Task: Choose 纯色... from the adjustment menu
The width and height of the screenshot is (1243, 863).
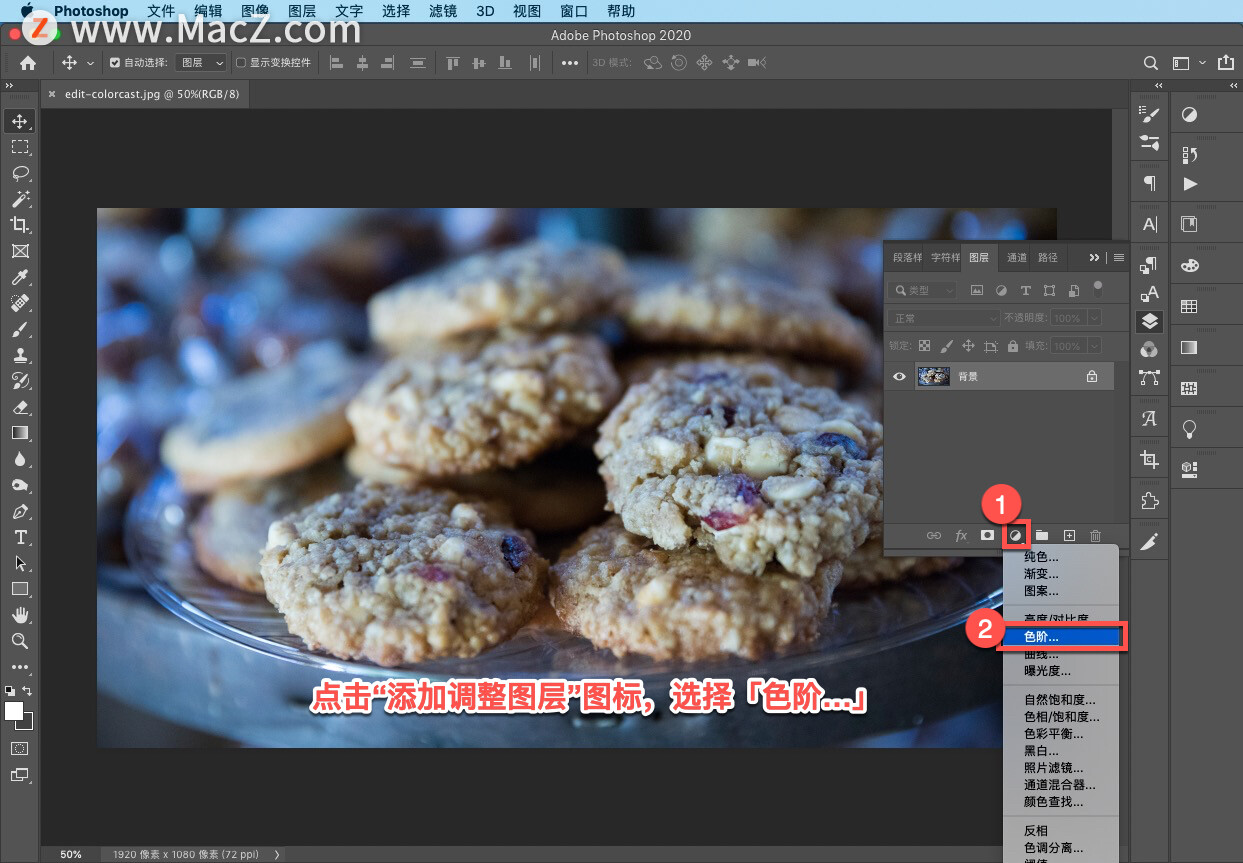Action: click(x=1063, y=557)
